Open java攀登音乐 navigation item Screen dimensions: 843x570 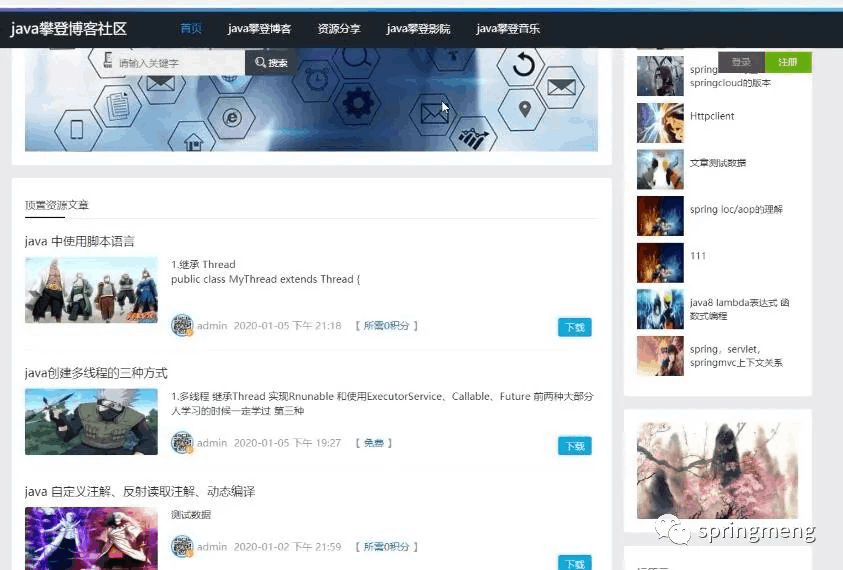pyautogui.click(x=508, y=28)
